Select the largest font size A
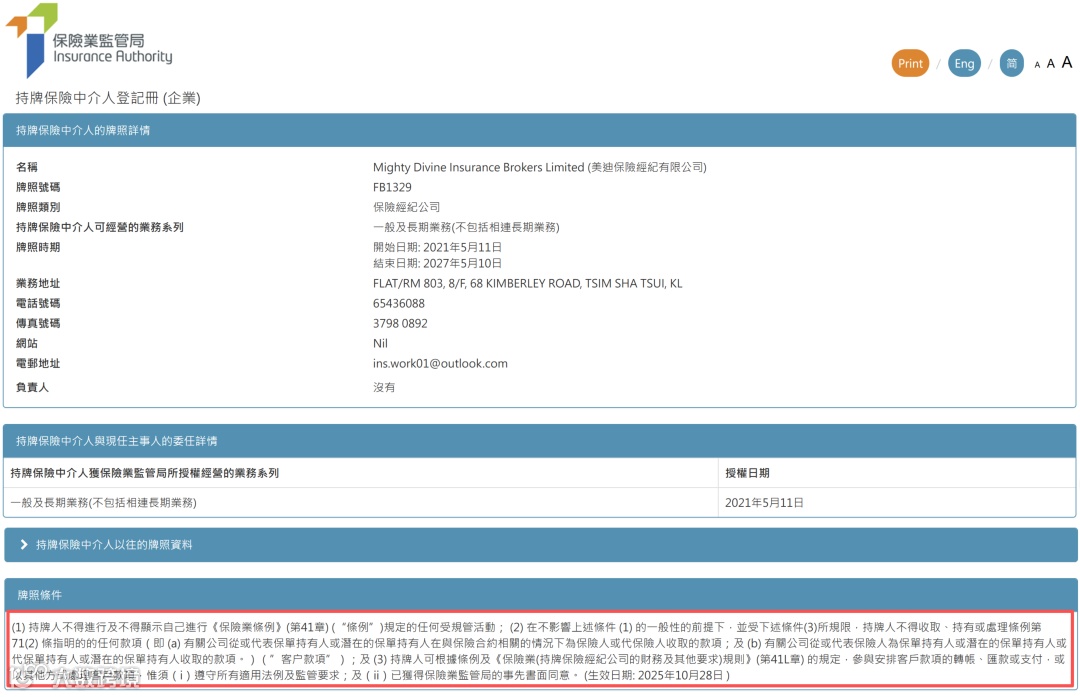 pyautogui.click(x=1067, y=62)
